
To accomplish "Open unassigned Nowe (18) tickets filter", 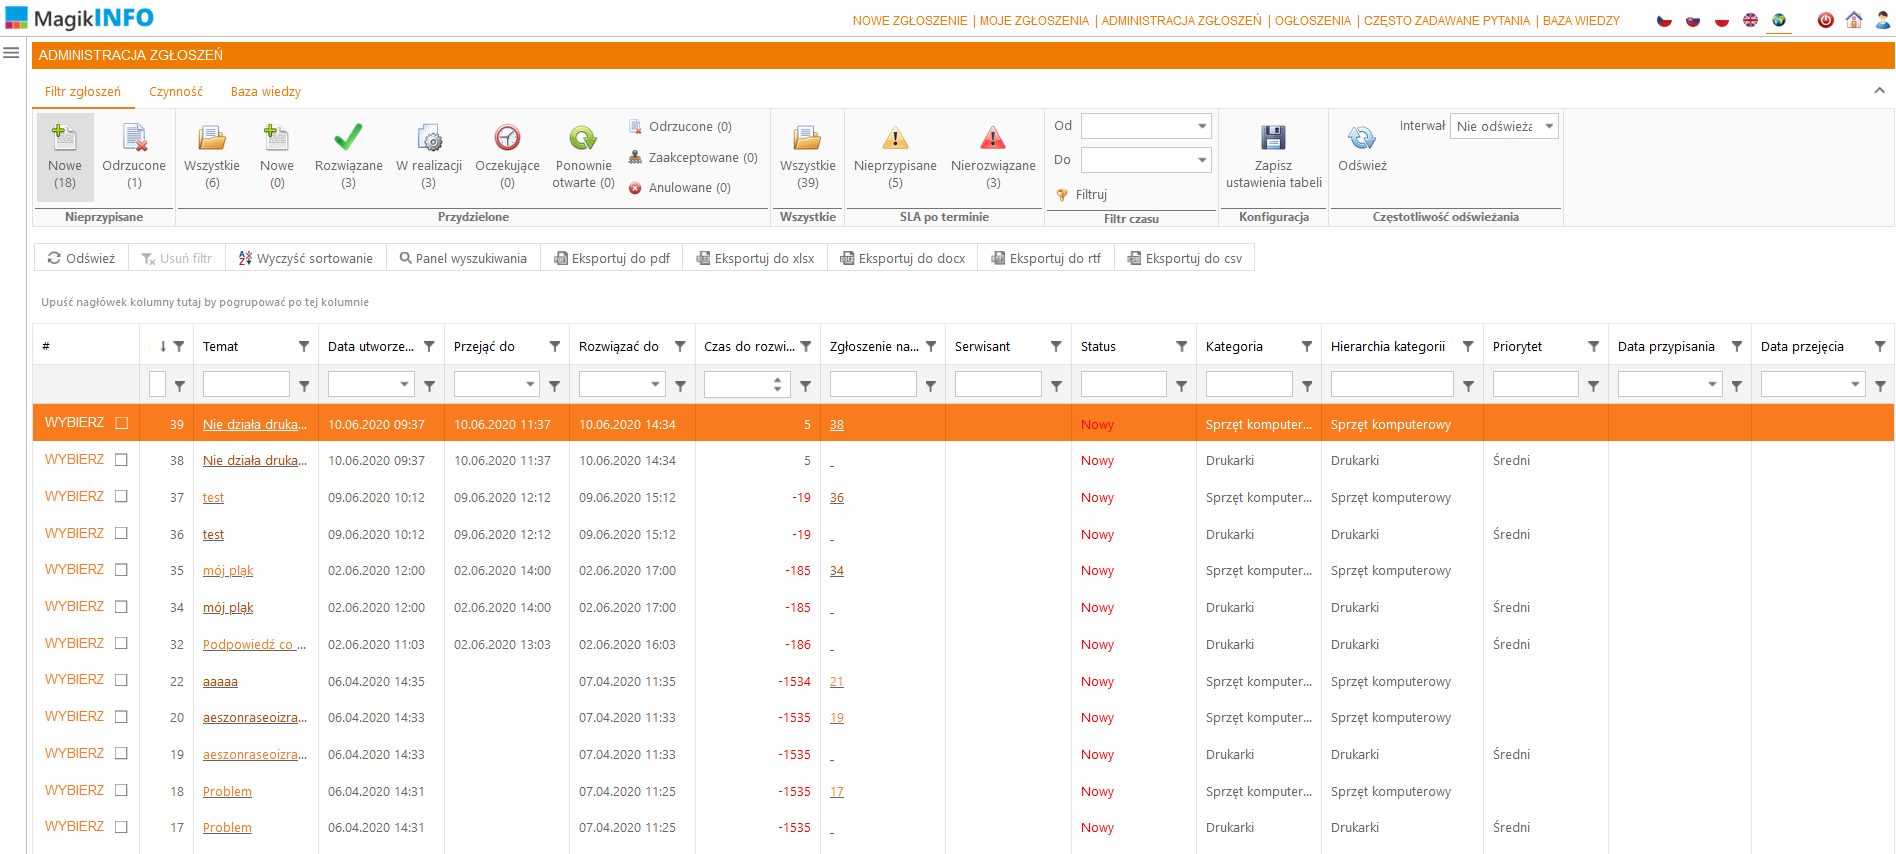I will (65, 158).
